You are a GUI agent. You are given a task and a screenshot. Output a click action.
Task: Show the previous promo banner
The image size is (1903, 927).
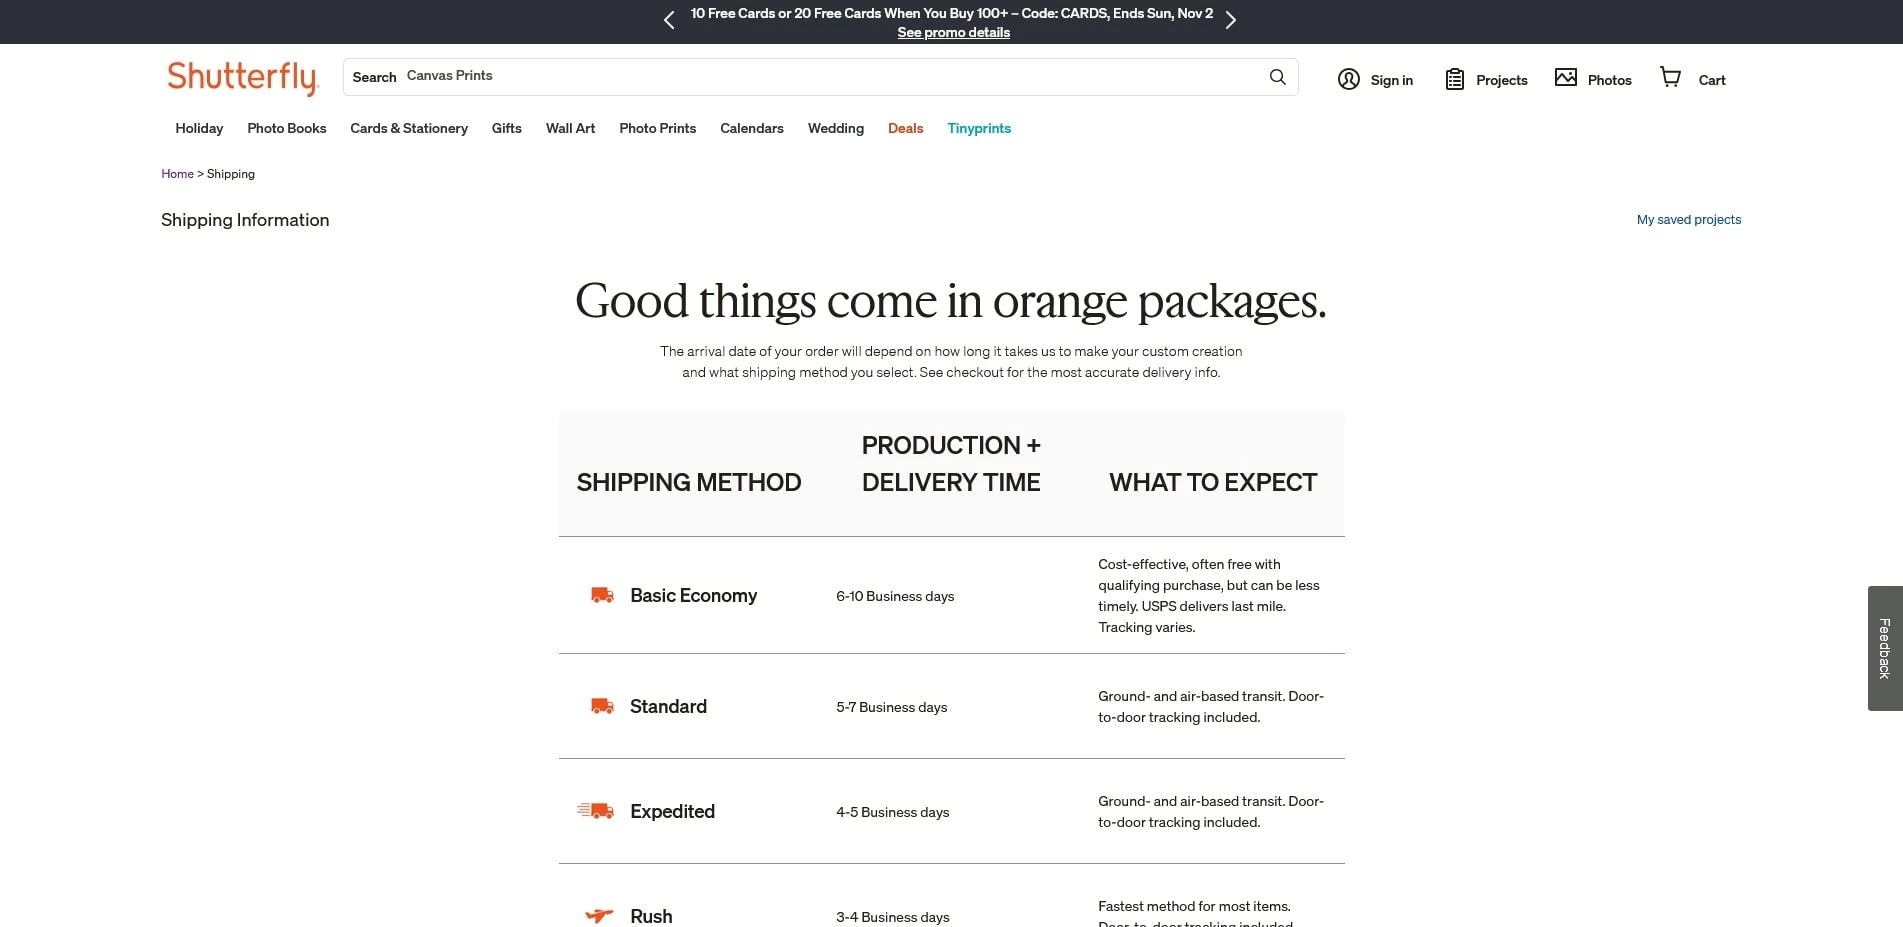(x=669, y=20)
